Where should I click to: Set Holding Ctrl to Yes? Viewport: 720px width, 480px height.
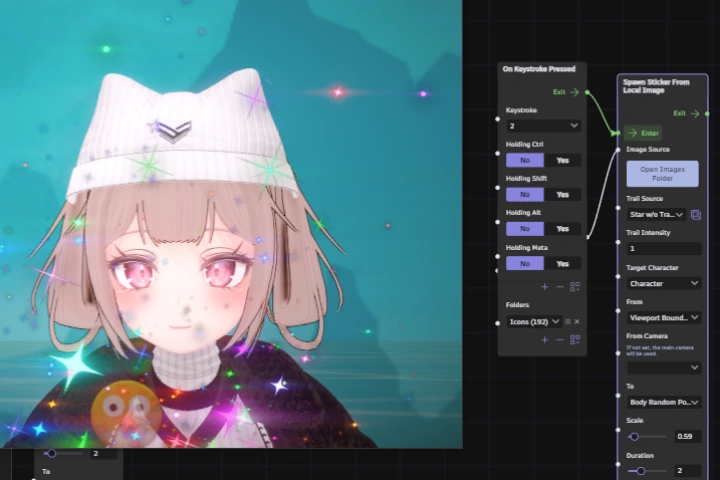[x=562, y=160]
